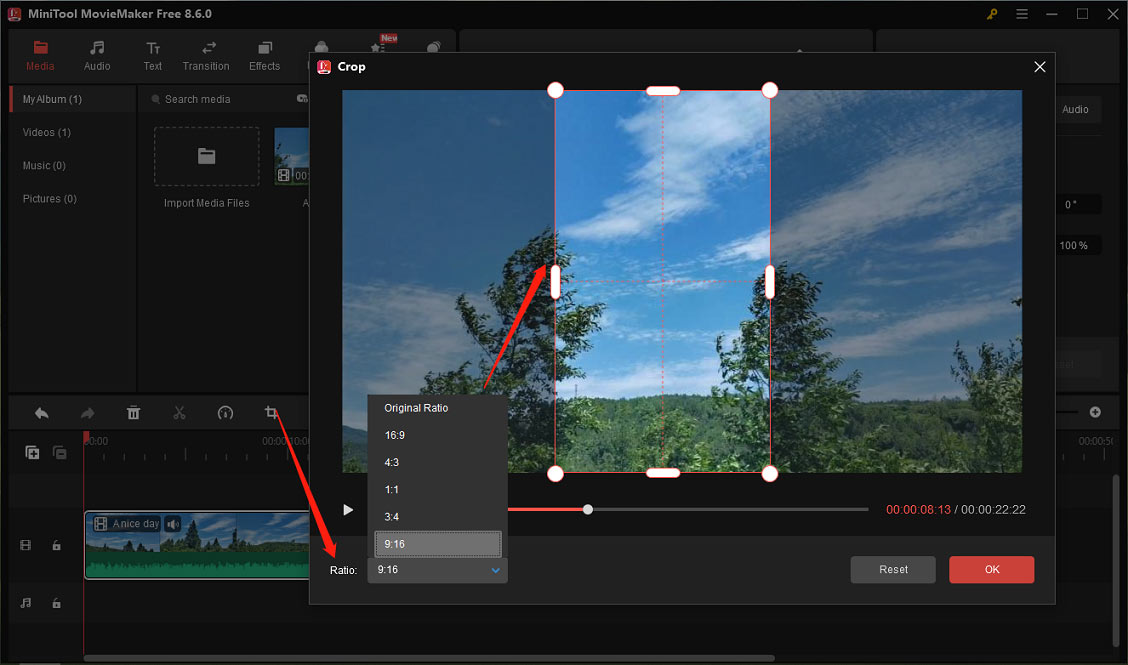
Task: Select the Split scissors icon
Action: point(179,412)
